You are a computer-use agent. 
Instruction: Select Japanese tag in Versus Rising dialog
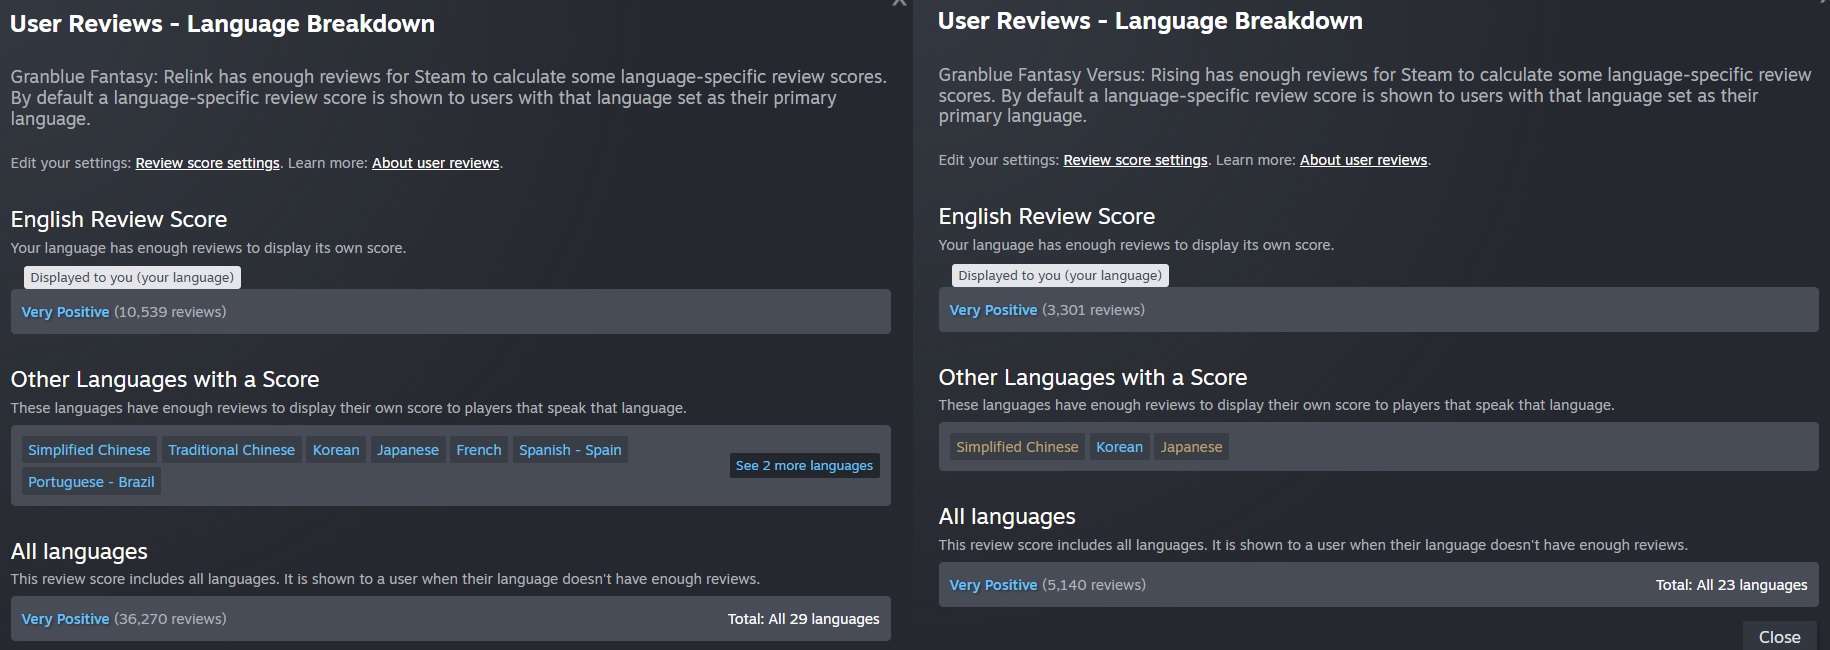[x=1191, y=447]
